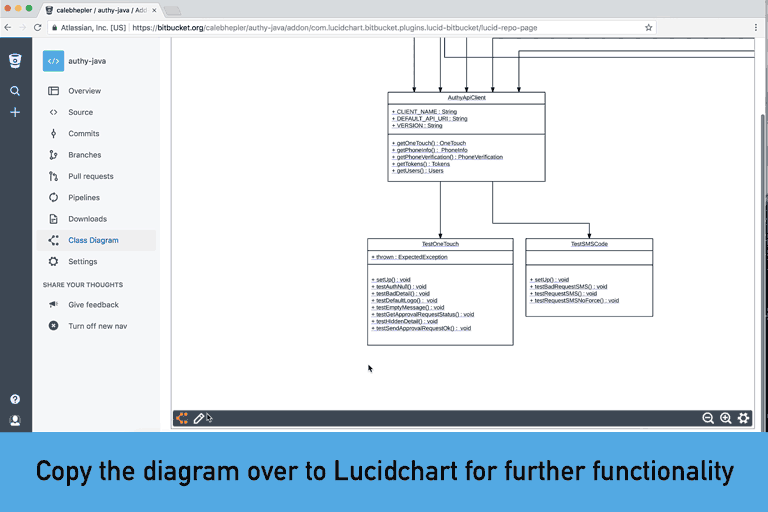Open the user profile avatar icon
The width and height of the screenshot is (768, 512).
(15, 420)
